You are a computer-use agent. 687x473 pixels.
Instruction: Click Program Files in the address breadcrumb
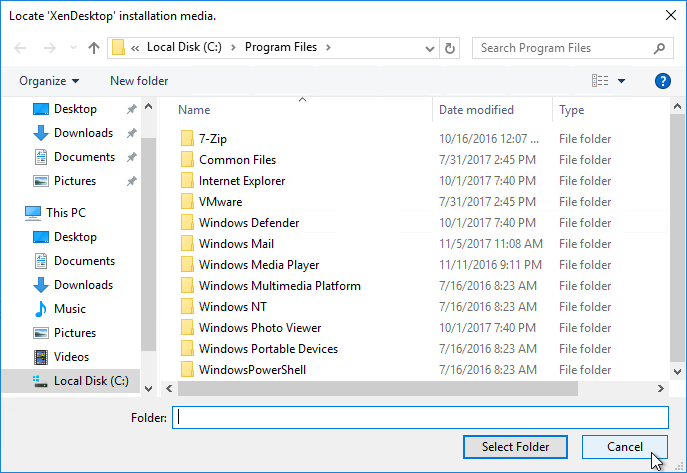[x=280, y=47]
